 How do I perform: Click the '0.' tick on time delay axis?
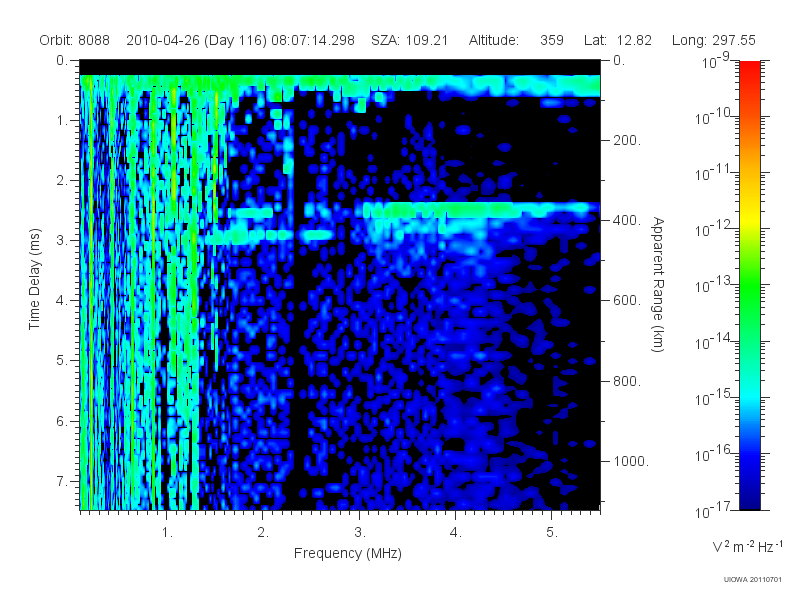point(62,60)
